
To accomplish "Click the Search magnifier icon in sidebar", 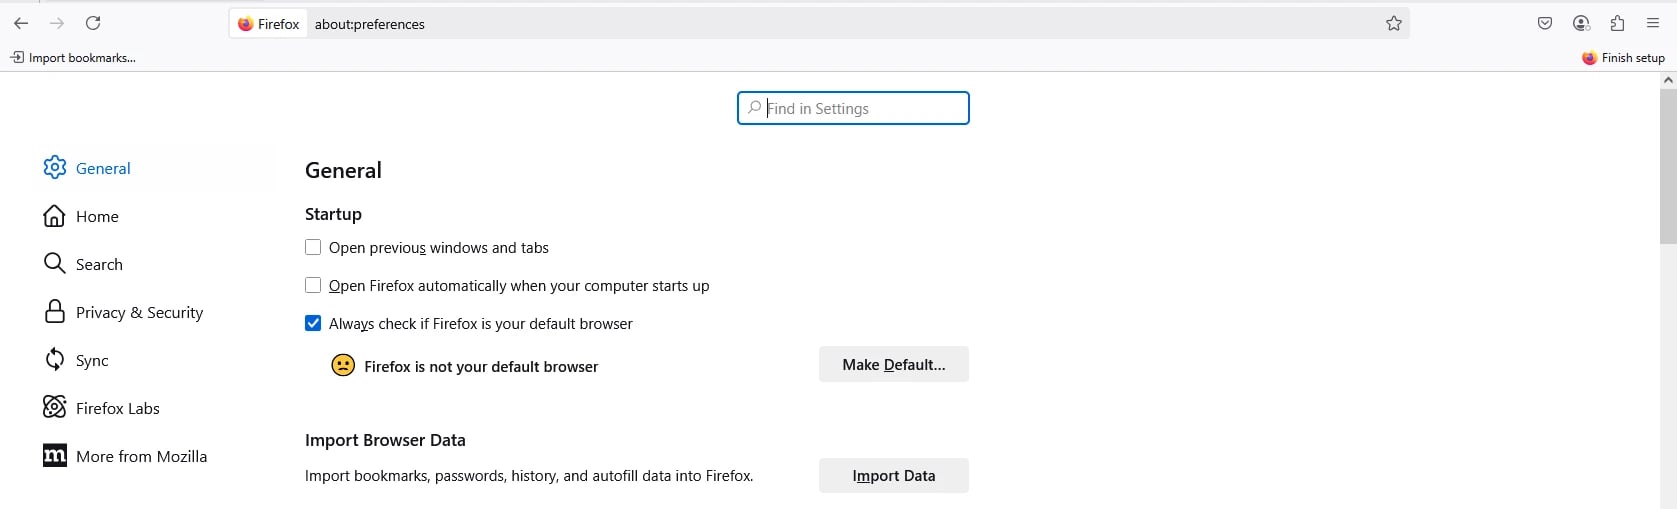I will pos(55,263).
